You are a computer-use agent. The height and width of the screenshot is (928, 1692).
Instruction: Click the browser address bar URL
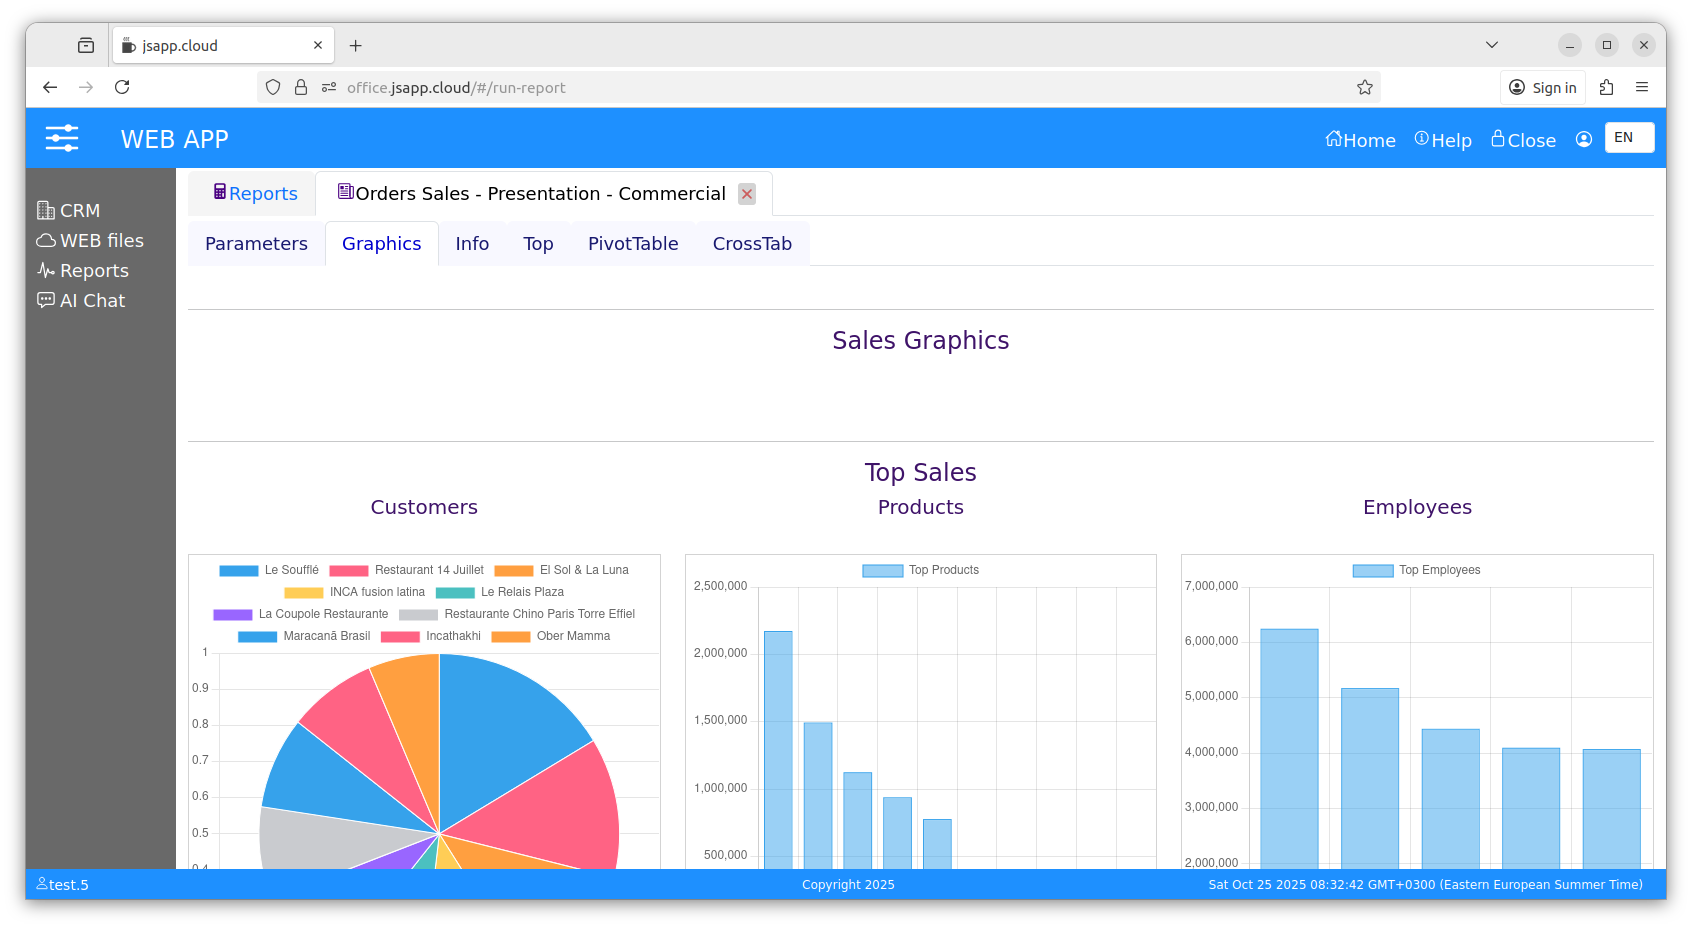pyautogui.click(x=700, y=88)
